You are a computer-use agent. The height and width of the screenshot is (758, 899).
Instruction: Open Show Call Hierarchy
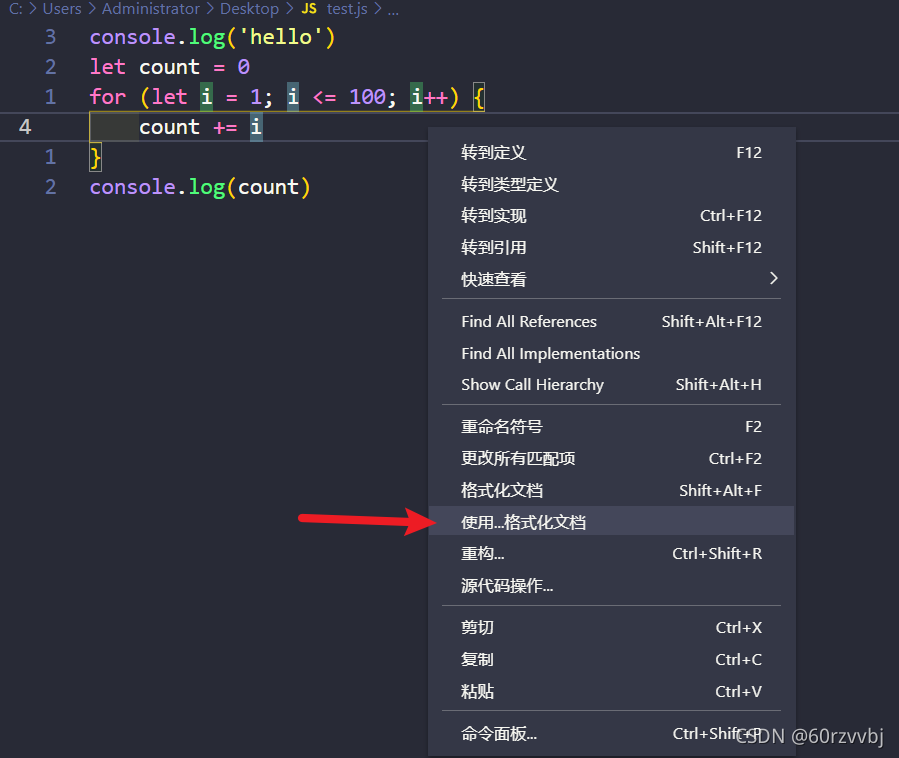coord(533,384)
